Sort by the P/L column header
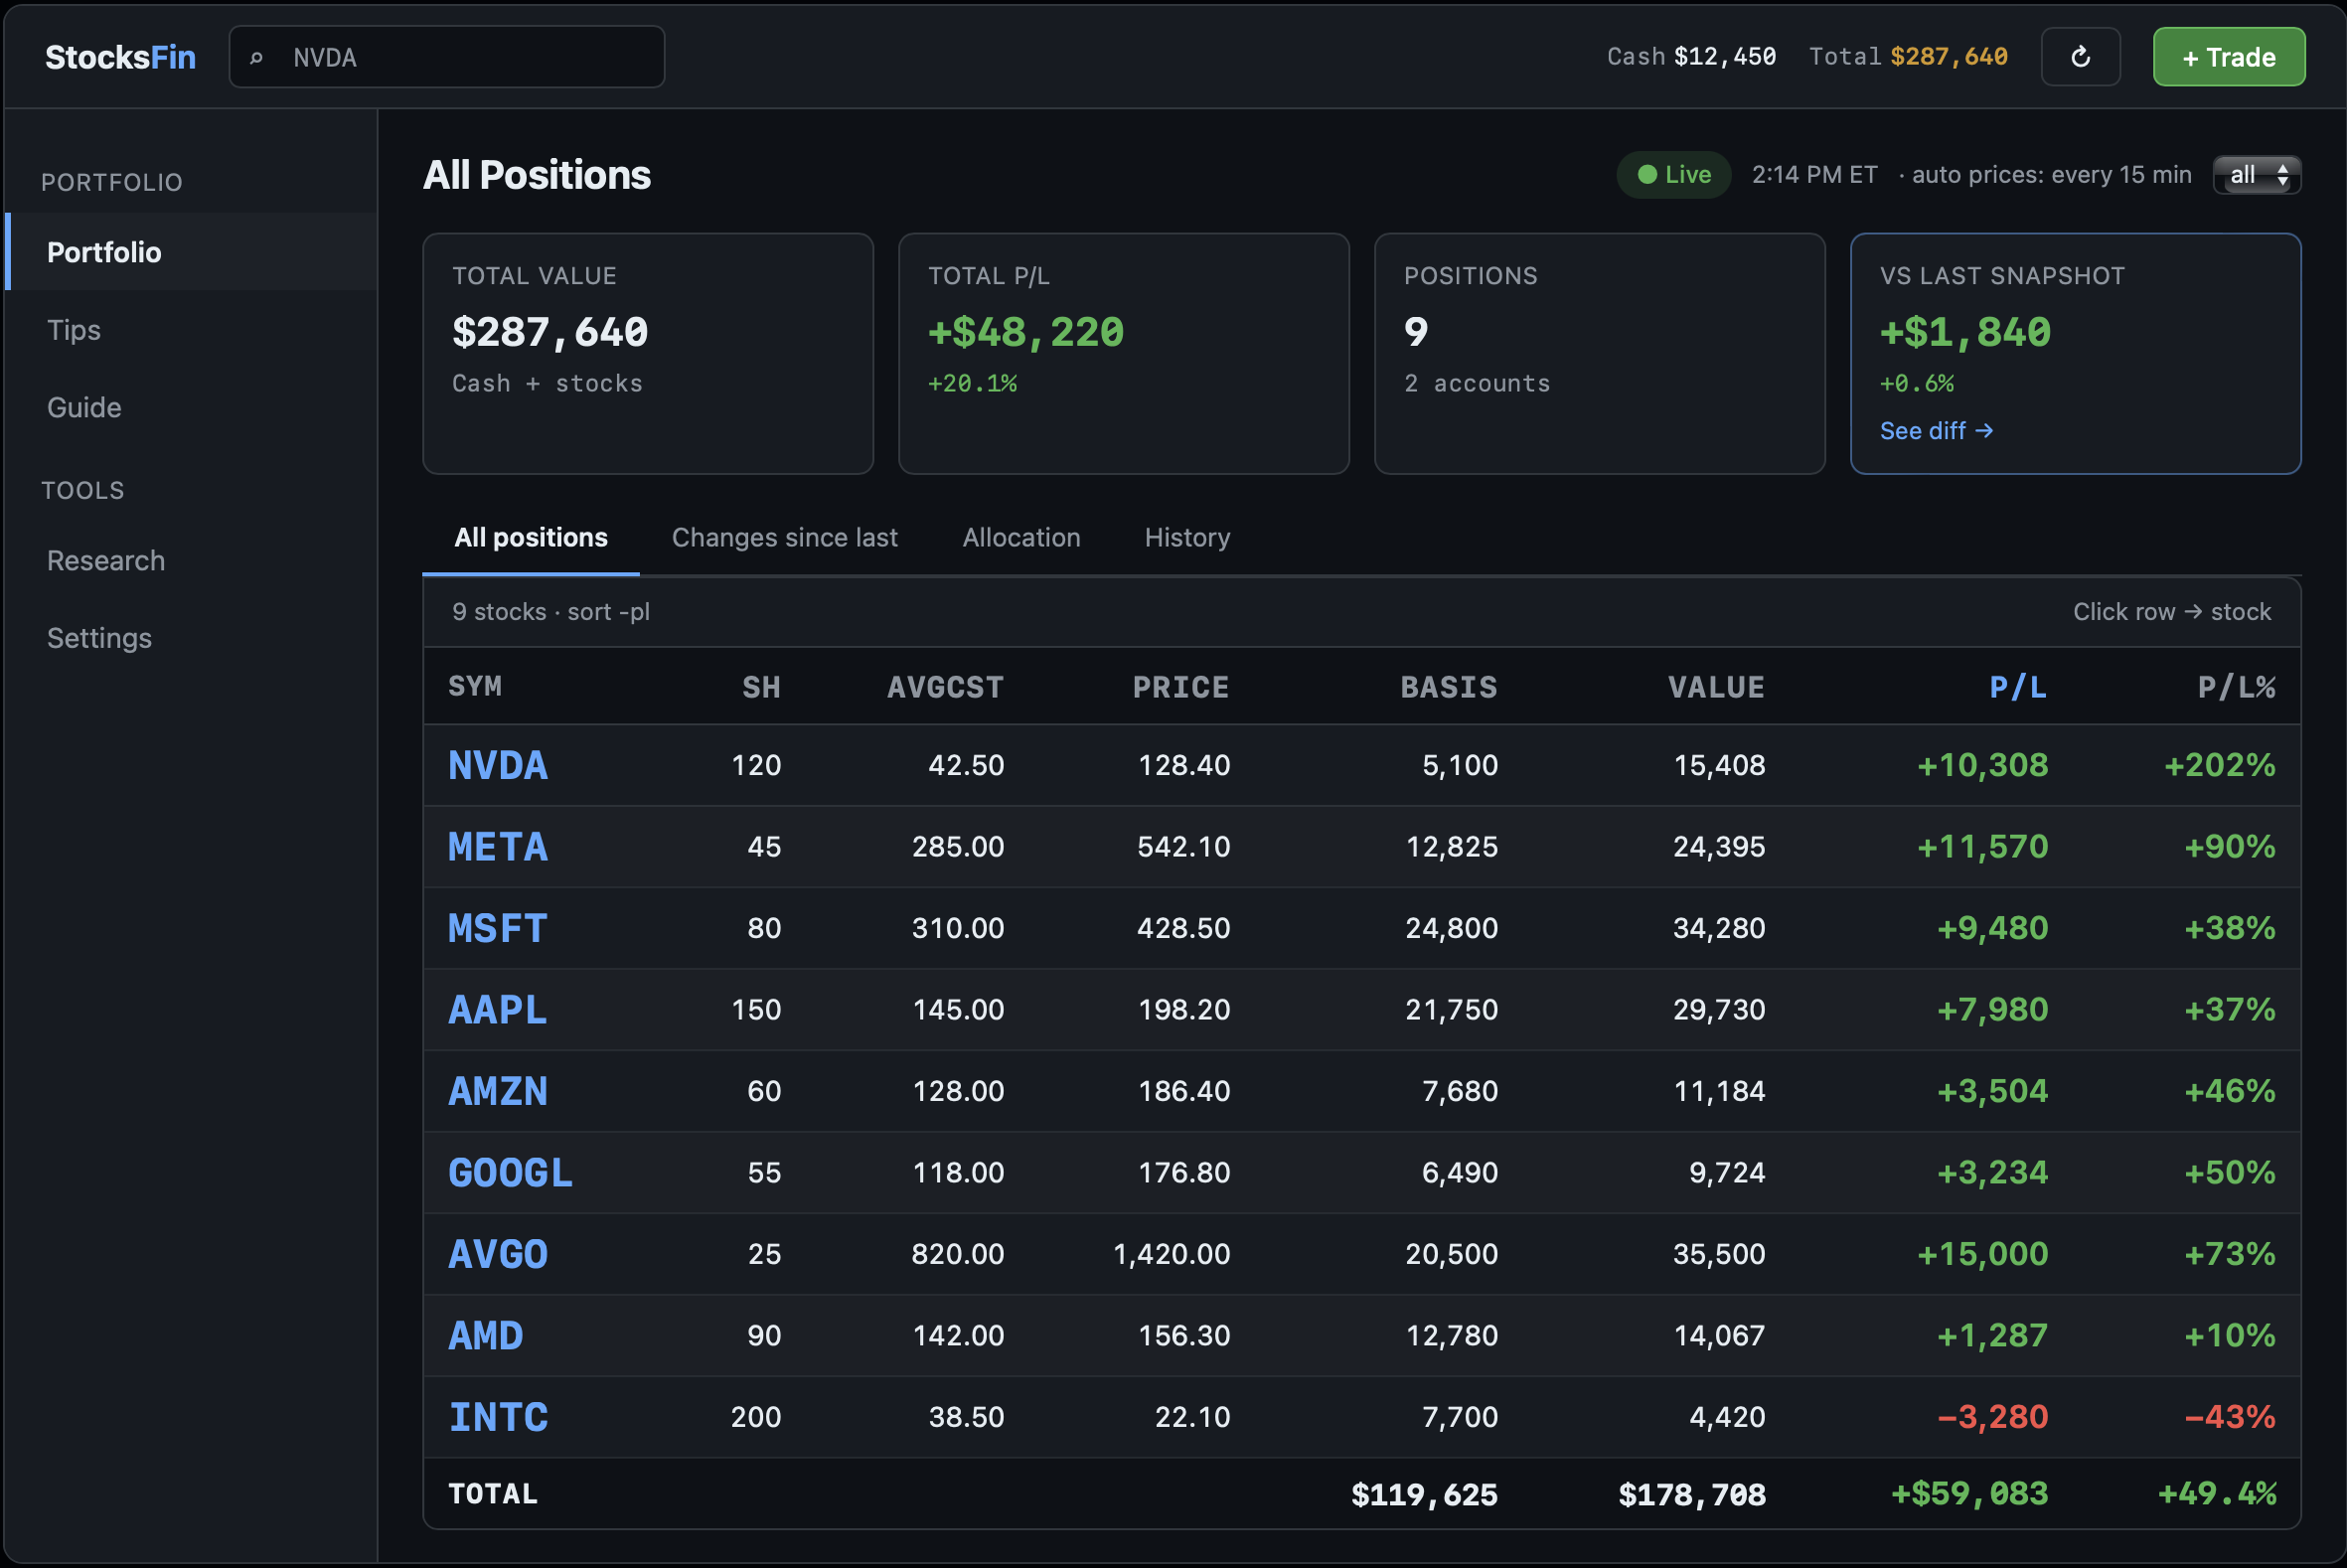Screen dimensions: 2347x1568 tap(2018, 687)
